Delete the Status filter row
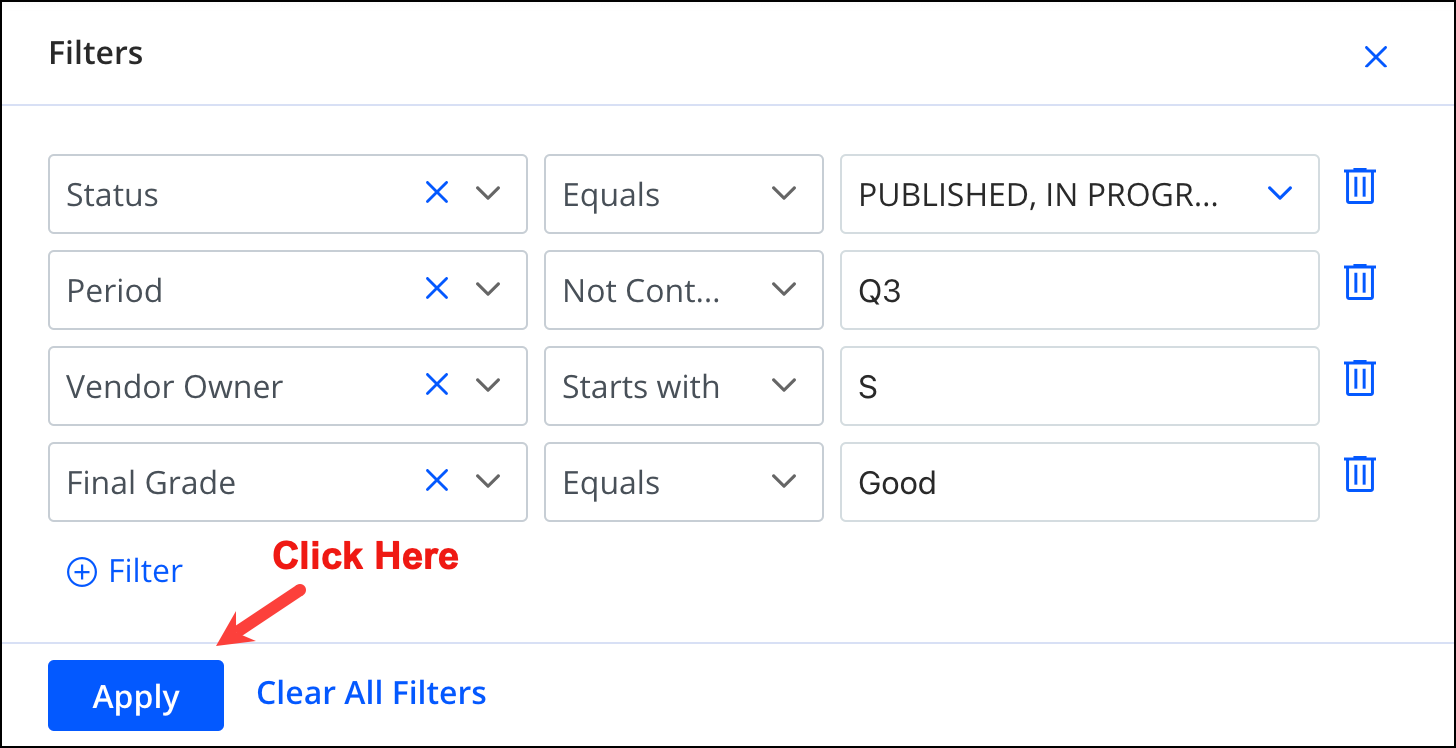Viewport: 1456px width, 748px height. 1360,186
